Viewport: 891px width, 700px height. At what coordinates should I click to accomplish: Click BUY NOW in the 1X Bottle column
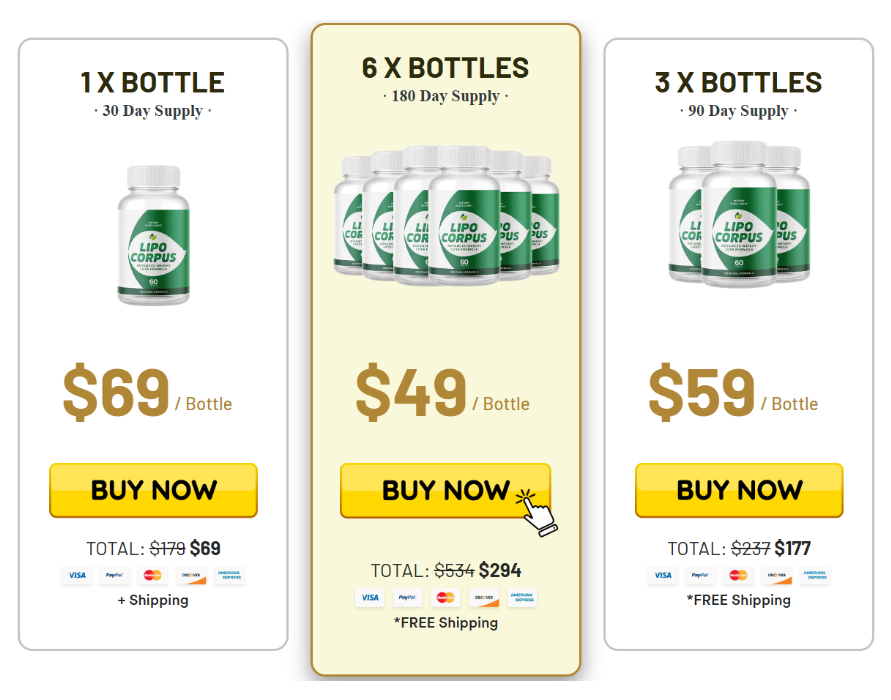coord(153,490)
